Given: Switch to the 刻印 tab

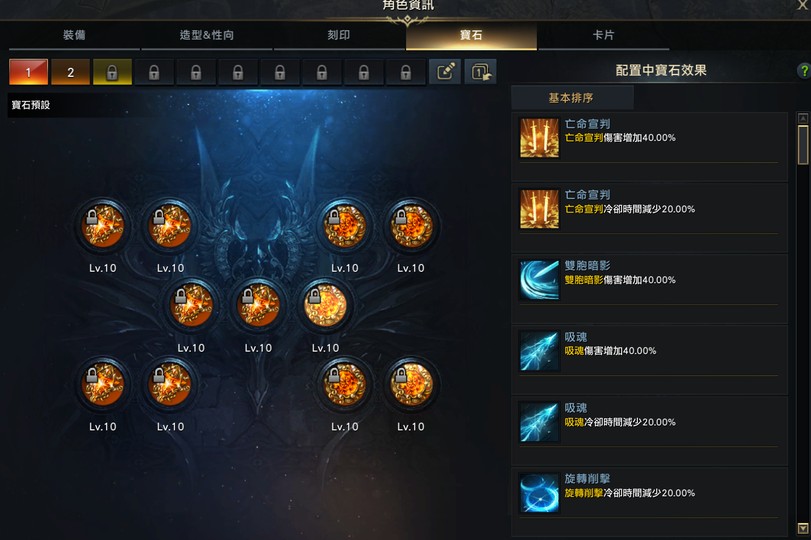Looking at the screenshot, I should (339, 35).
